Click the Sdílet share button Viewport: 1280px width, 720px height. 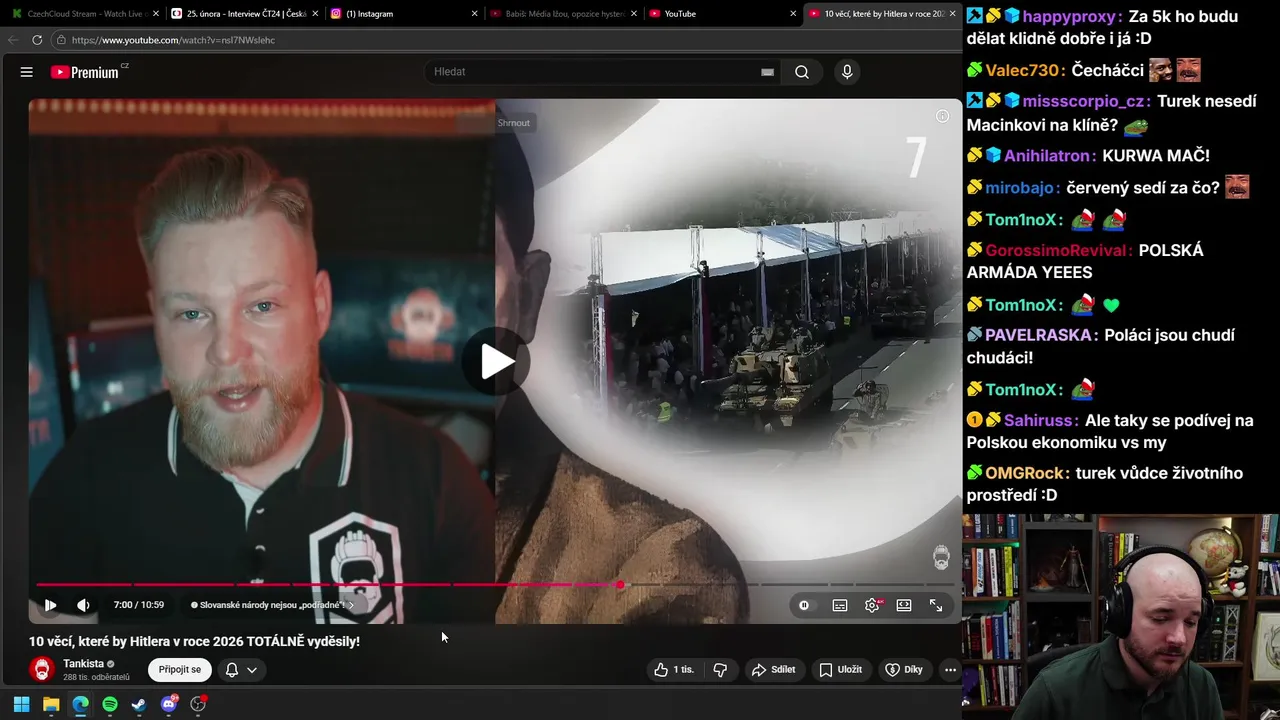pyautogui.click(x=774, y=669)
